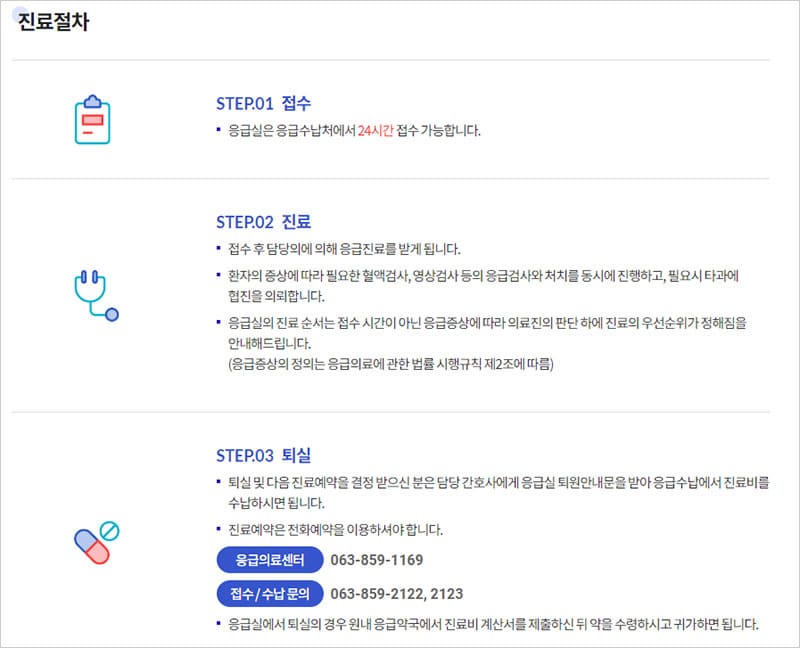Click the 진료절차 page heading

tap(53, 23)
